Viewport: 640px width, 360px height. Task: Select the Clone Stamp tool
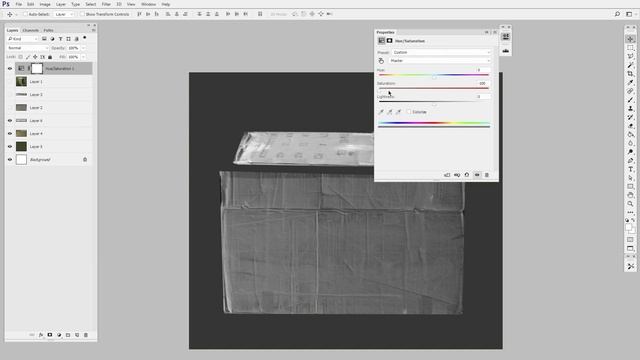[x=631, y=108]
